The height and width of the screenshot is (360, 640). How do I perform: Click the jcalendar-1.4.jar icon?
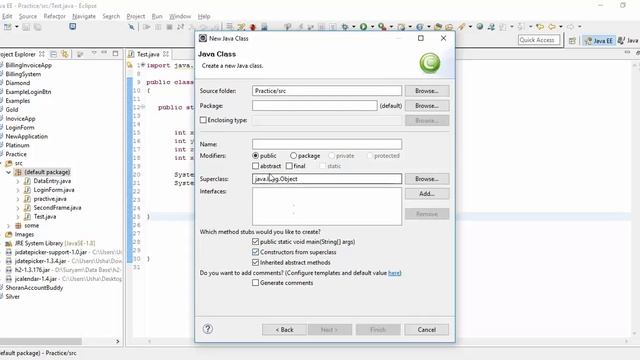9,279
